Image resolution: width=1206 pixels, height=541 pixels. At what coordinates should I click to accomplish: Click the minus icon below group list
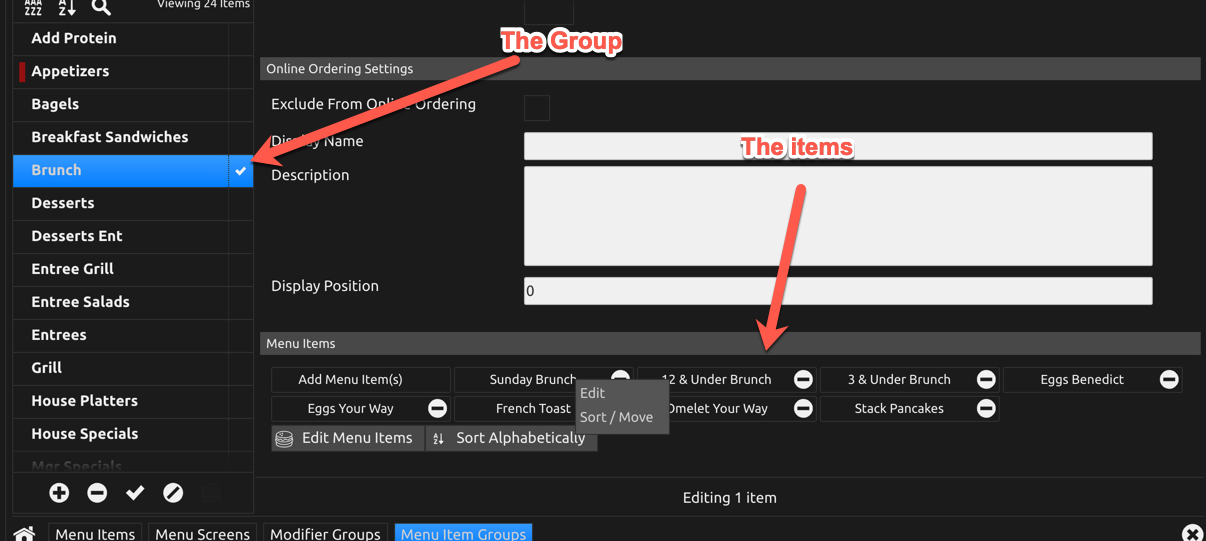point(97,493)
